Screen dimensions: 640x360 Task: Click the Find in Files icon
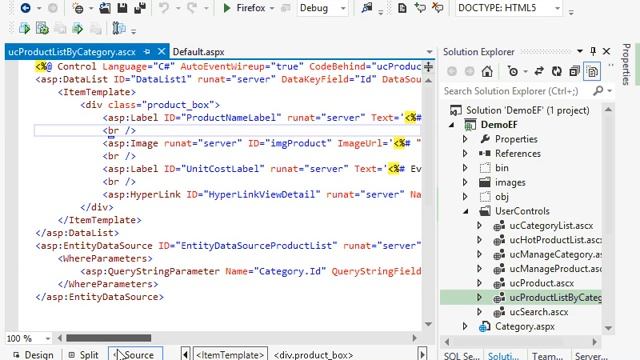coord(367,7)
